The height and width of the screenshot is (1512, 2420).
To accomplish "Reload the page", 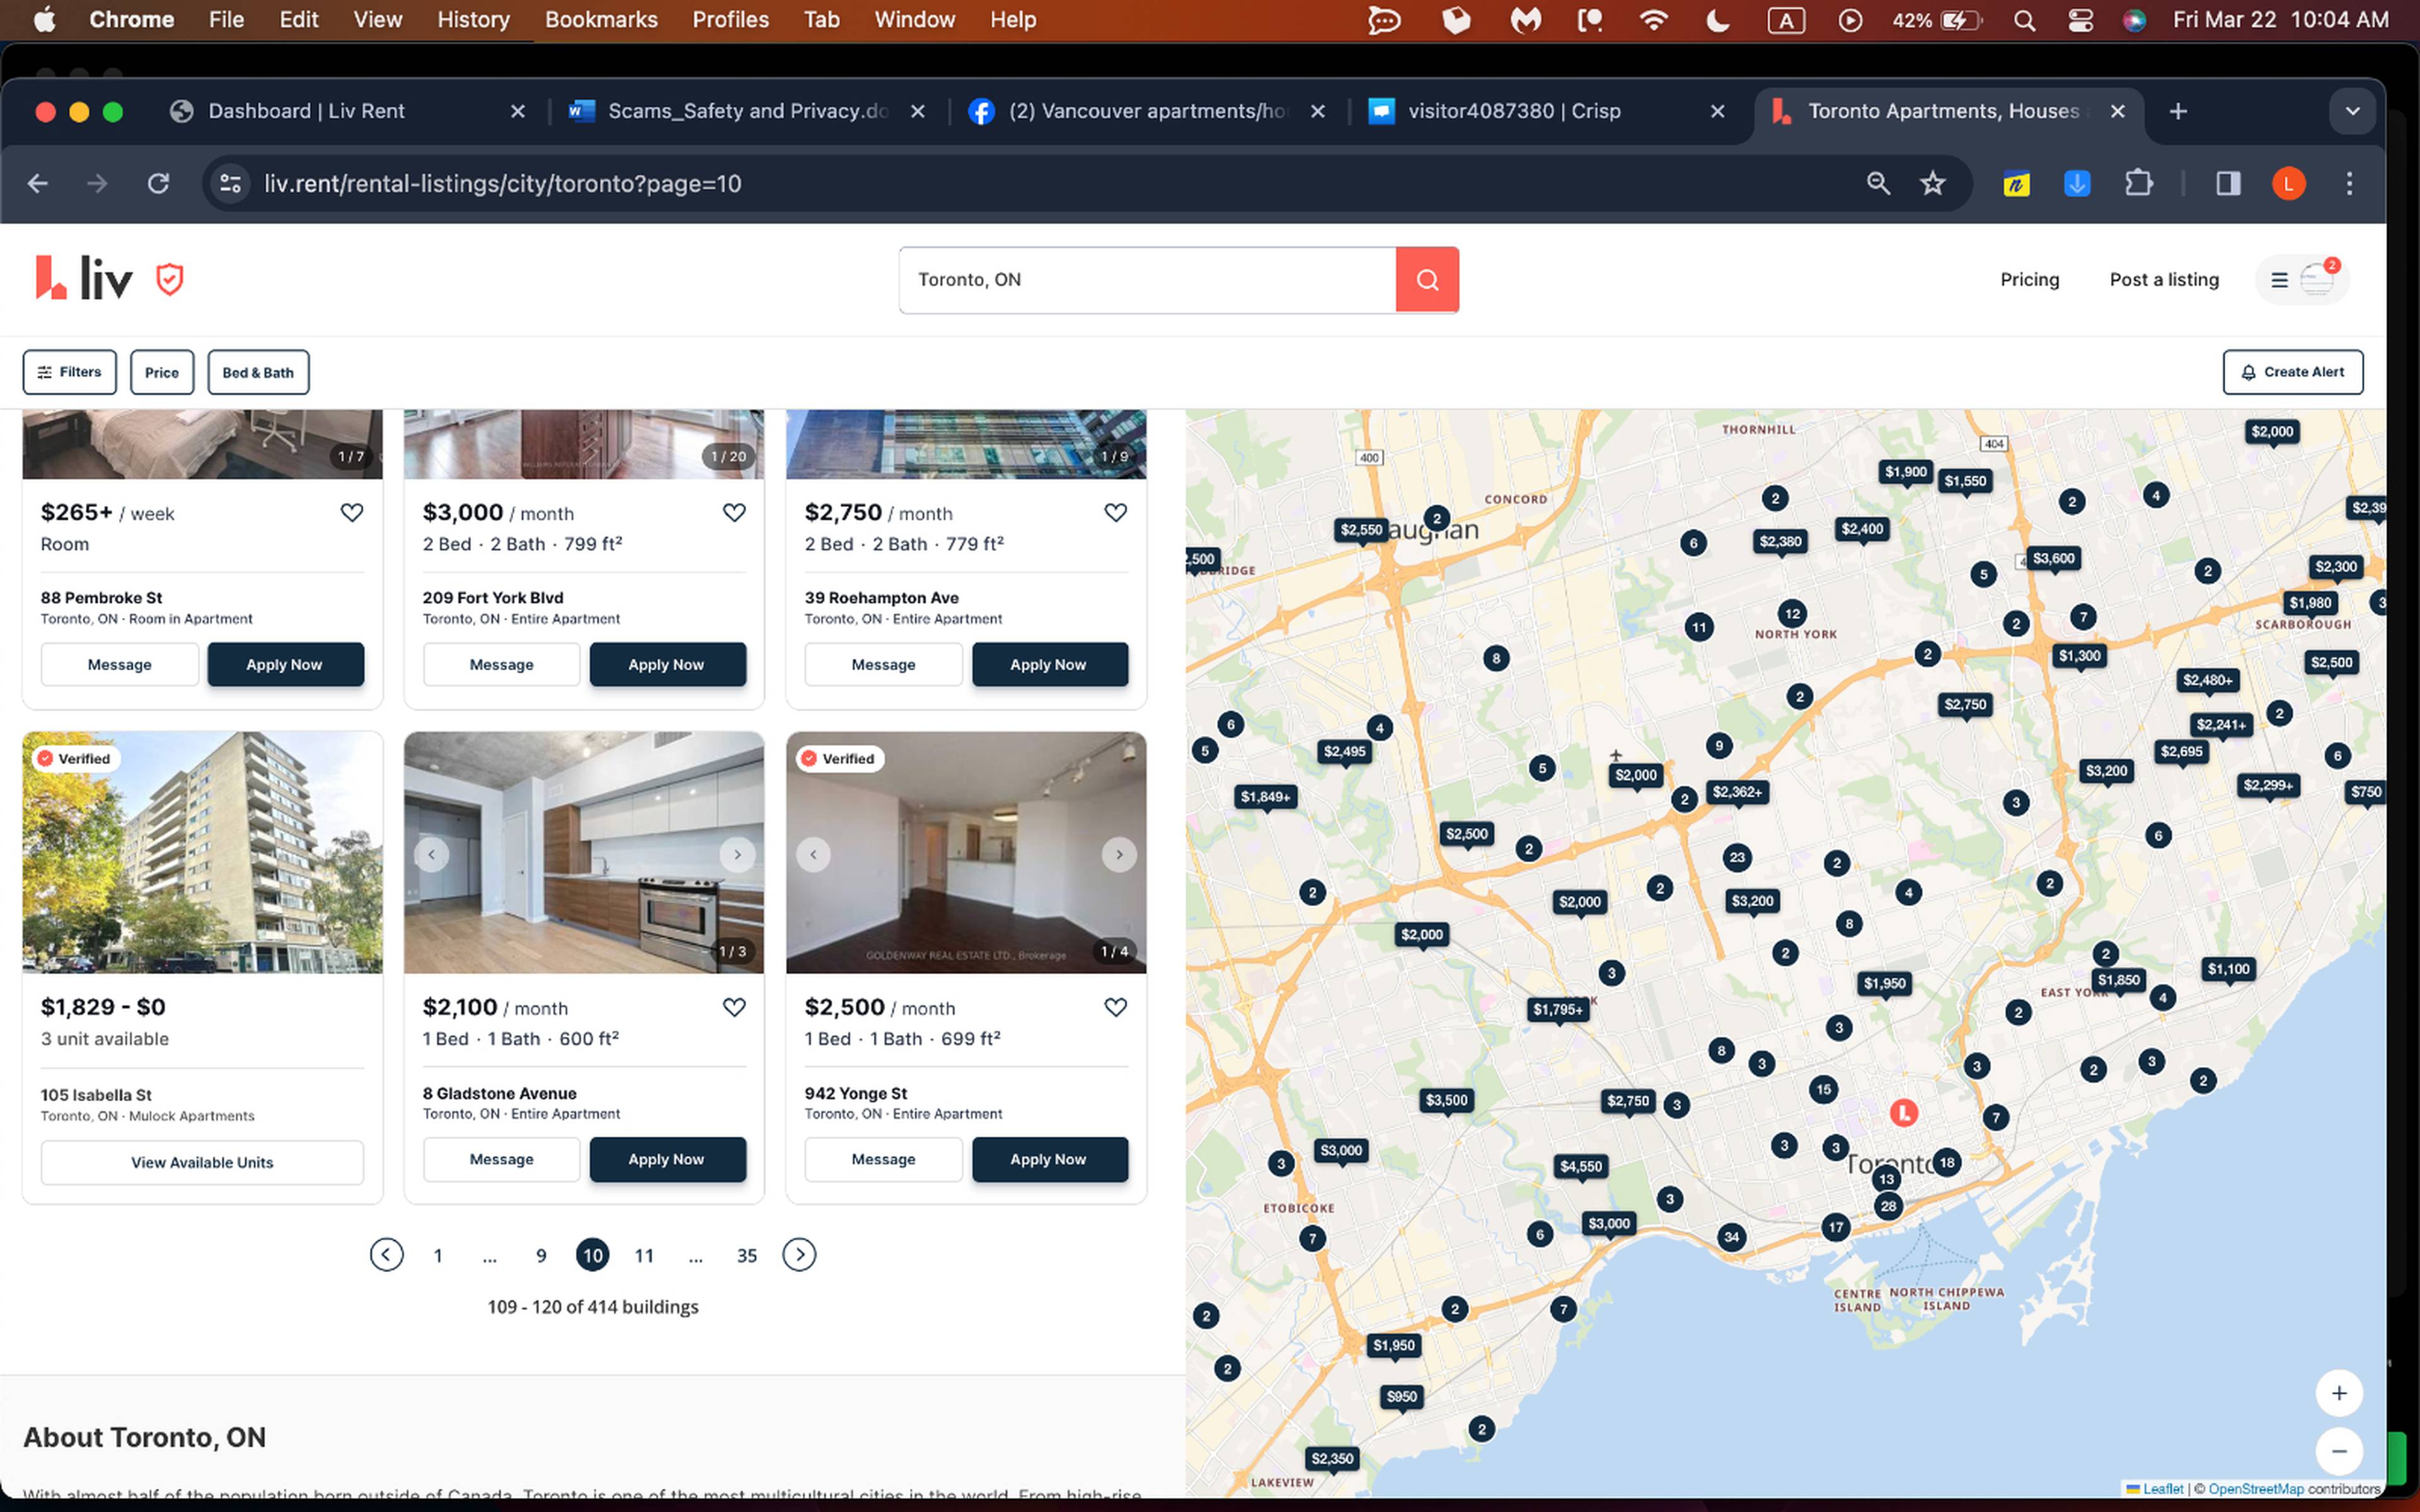I will [158, 184].
